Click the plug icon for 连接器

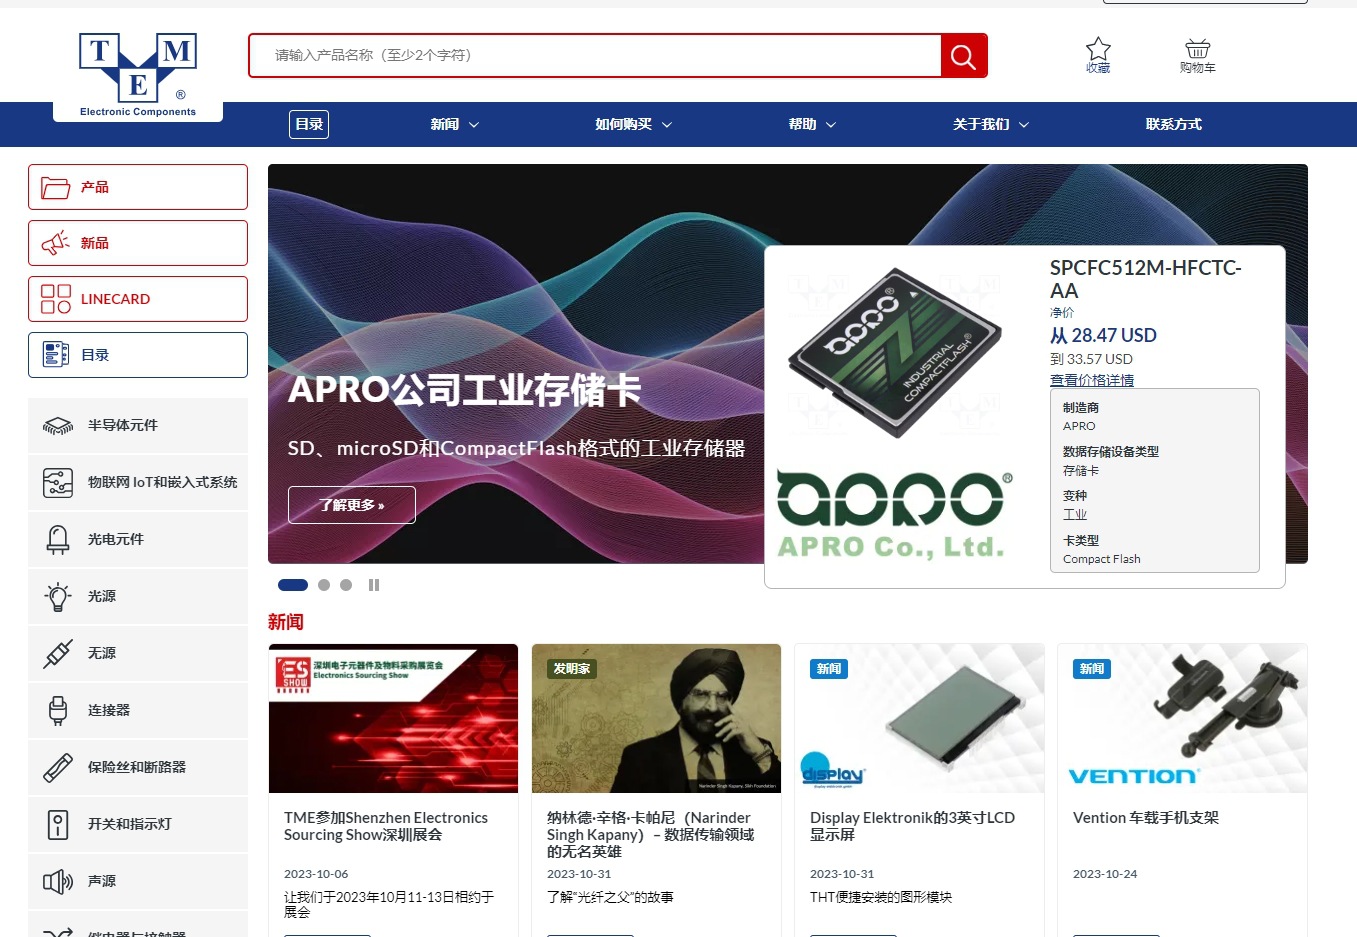tap(58, 711)
